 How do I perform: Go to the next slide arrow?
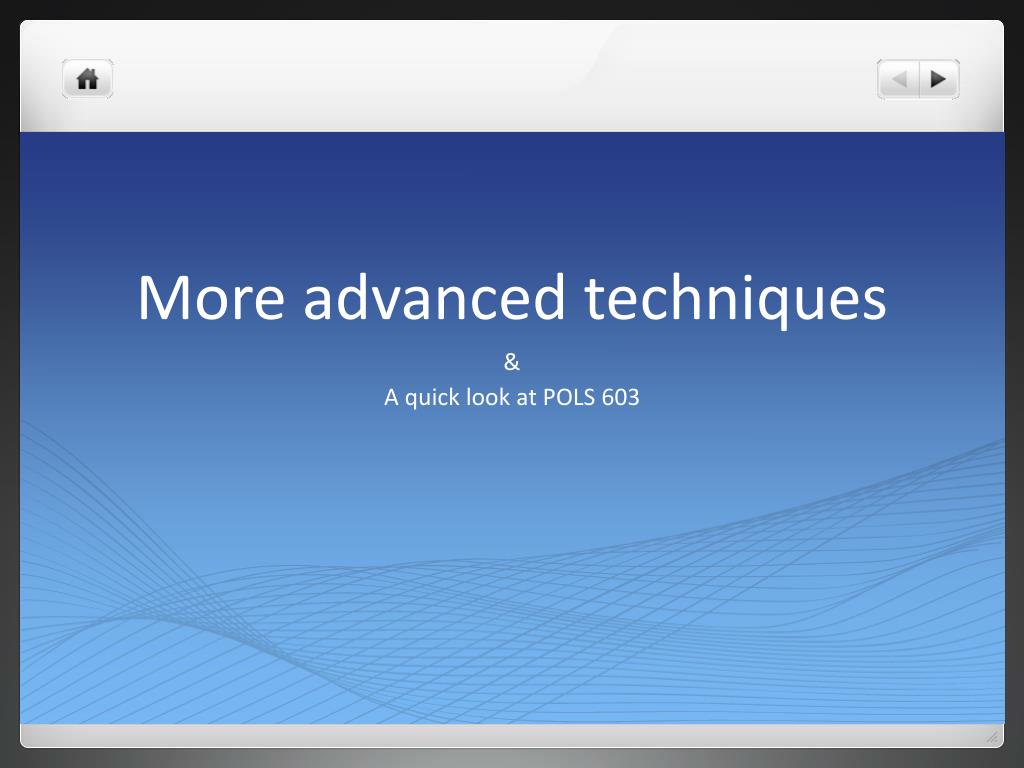pyautogui.click(x=939, y=79)
